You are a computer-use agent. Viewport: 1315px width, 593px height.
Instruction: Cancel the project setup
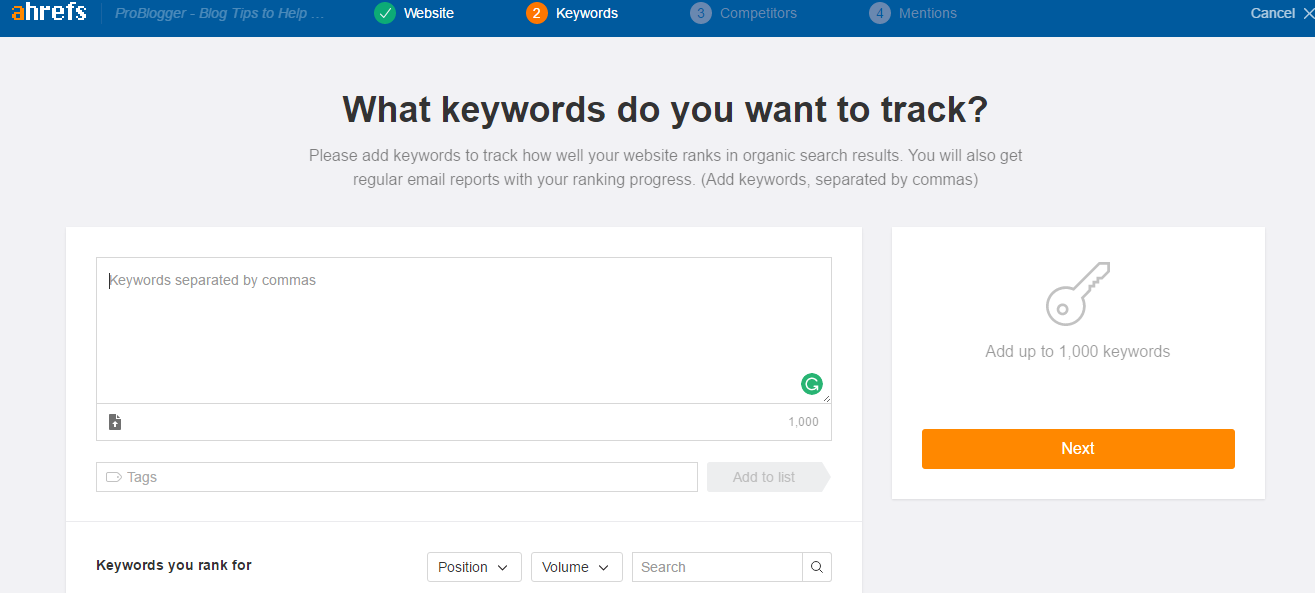click(1281, 13)
